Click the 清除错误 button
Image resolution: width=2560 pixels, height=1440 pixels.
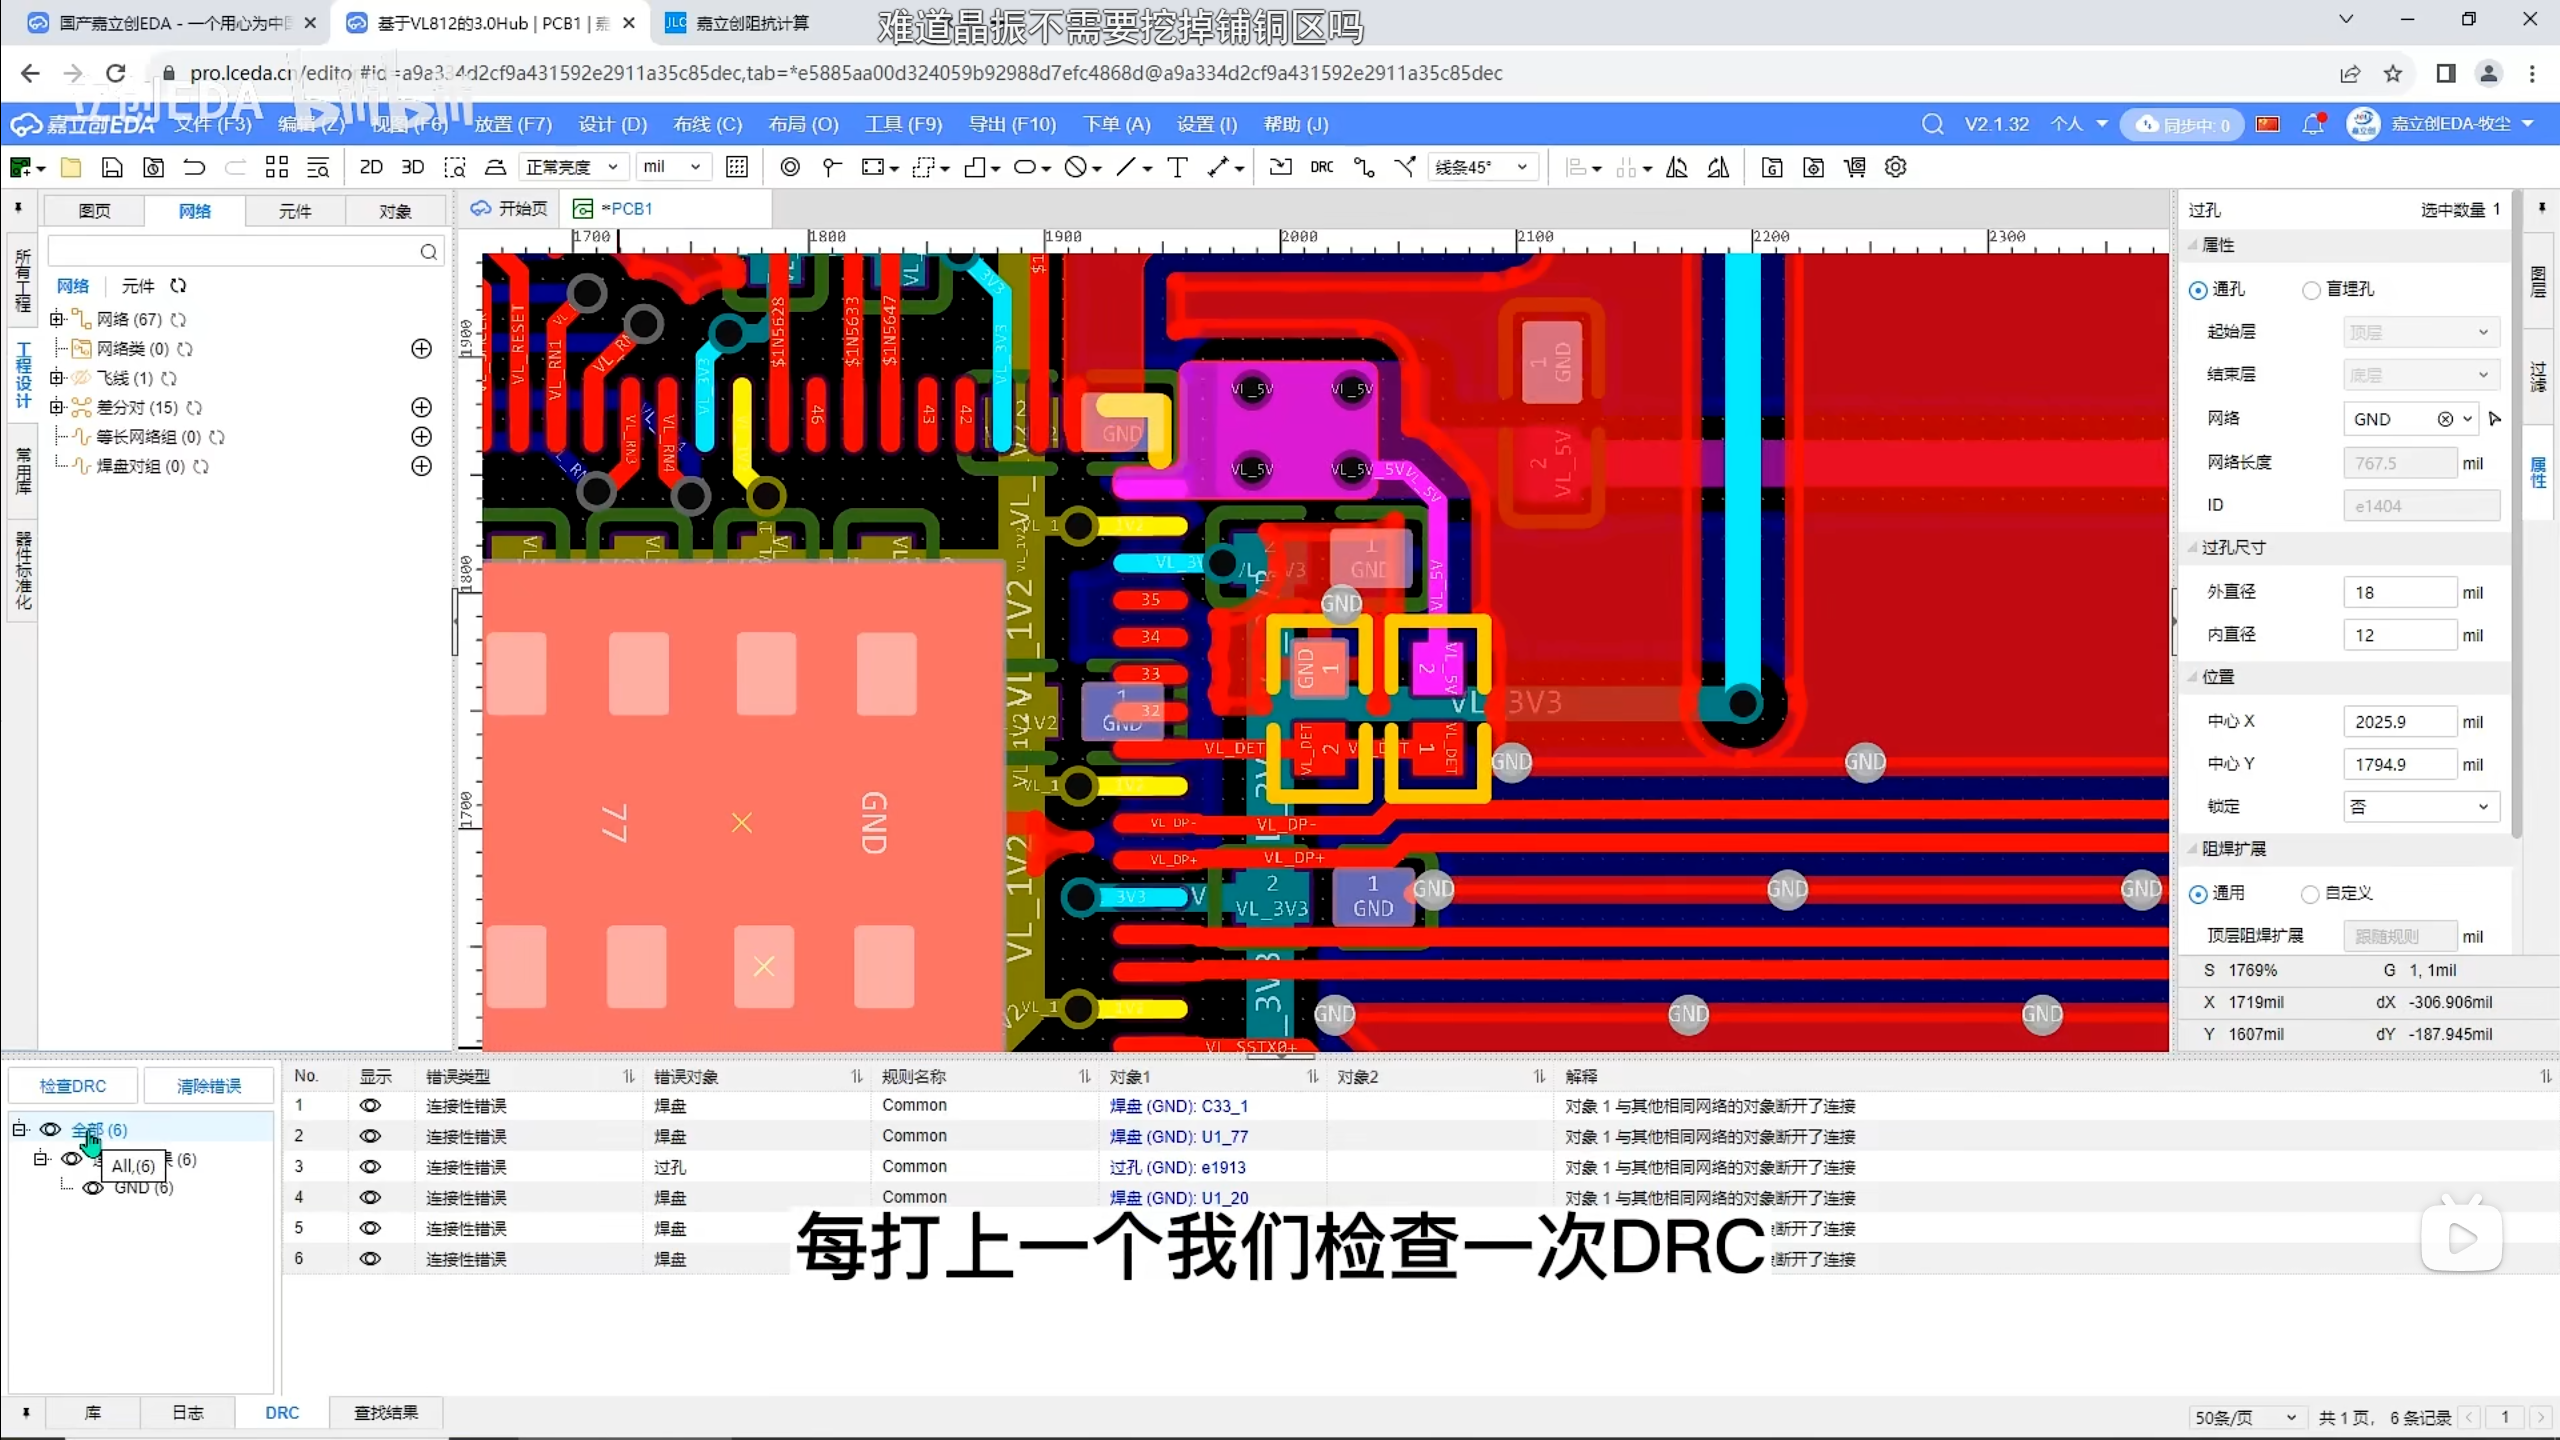click(209, 1086)
